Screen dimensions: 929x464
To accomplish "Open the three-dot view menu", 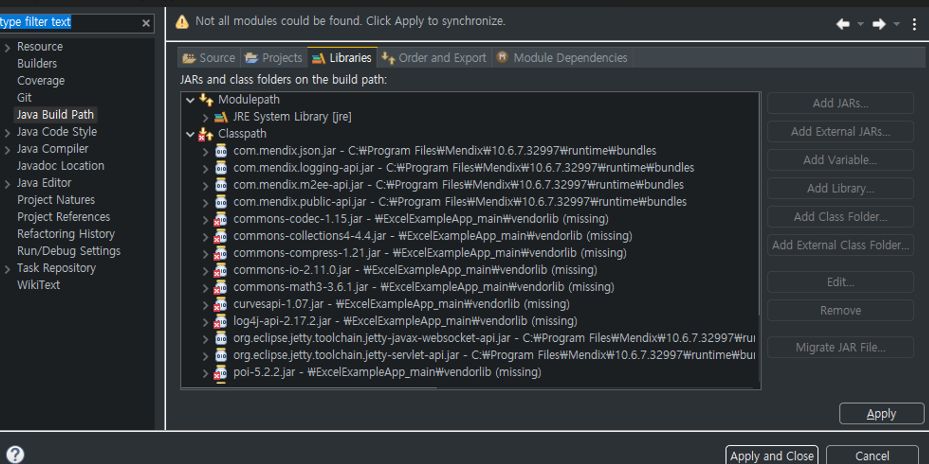I will point(915,24).
